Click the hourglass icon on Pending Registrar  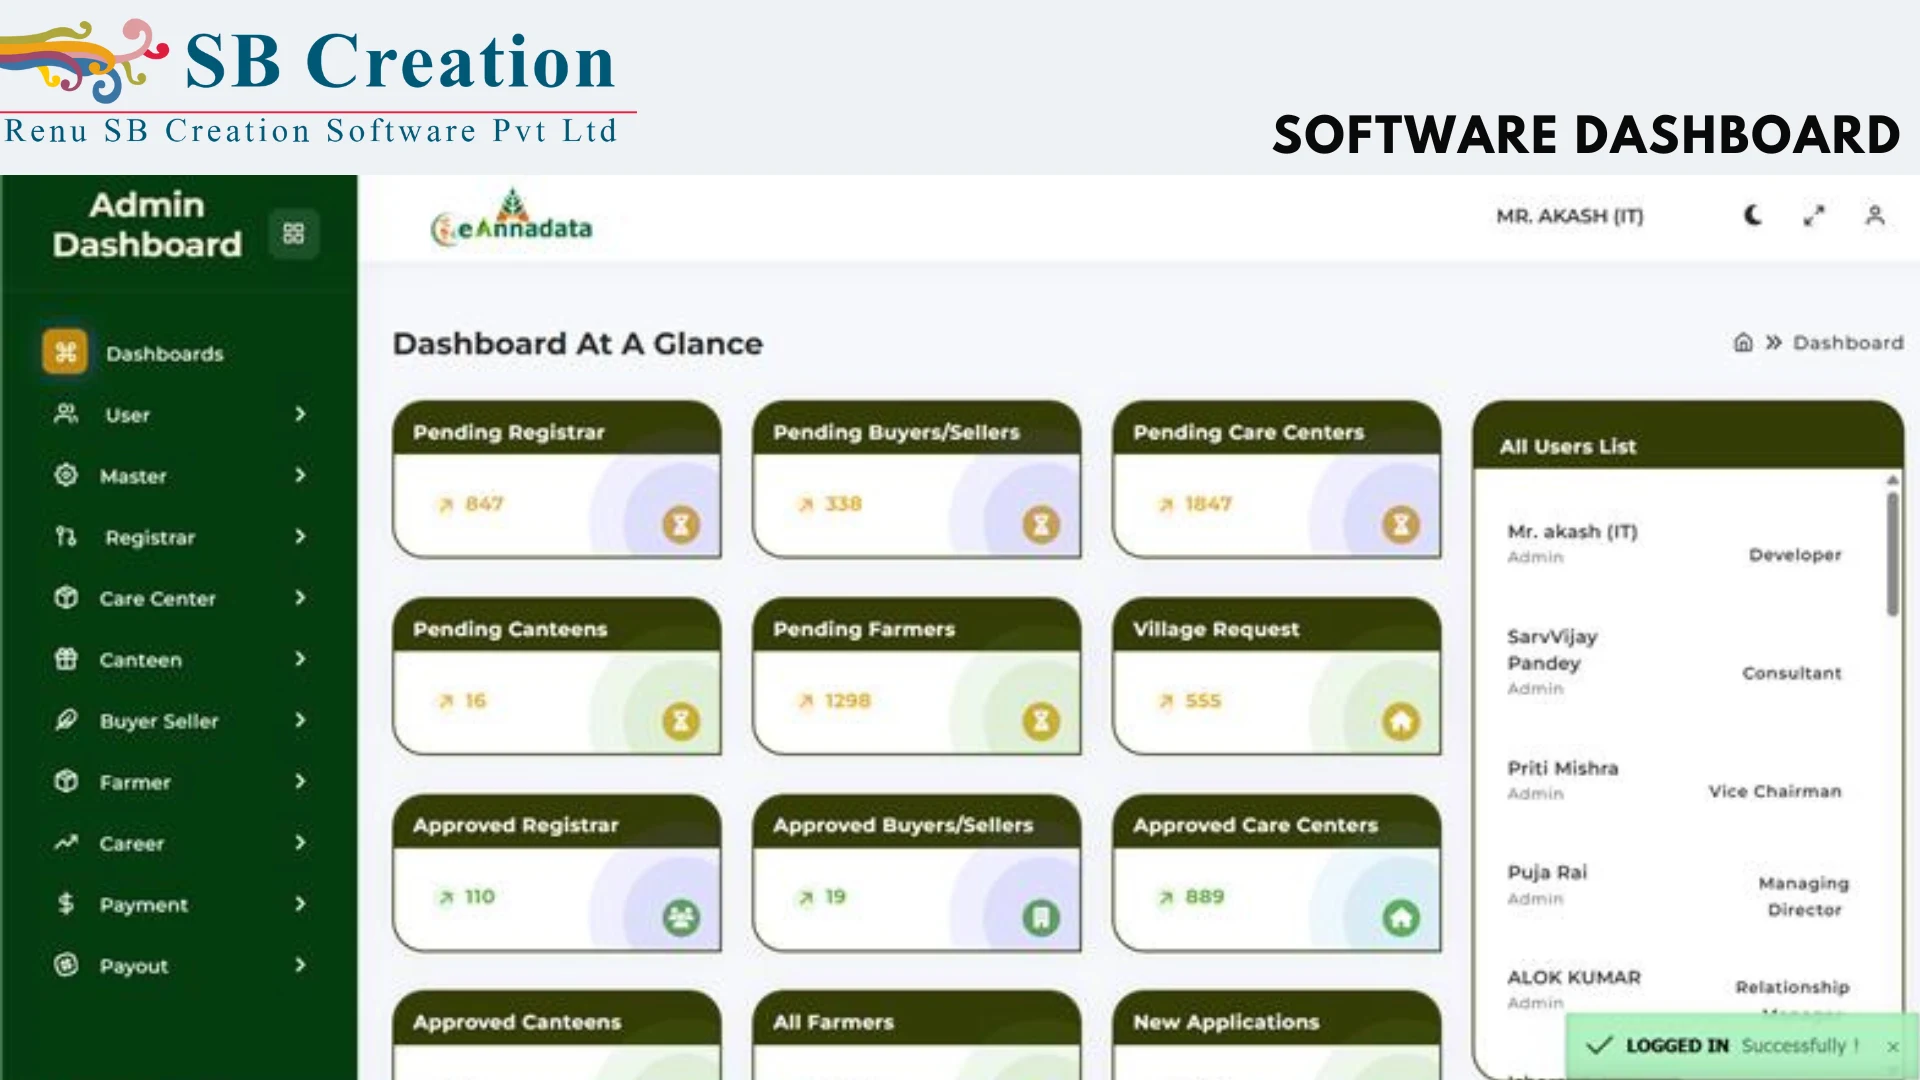click(x=681, y=524)
